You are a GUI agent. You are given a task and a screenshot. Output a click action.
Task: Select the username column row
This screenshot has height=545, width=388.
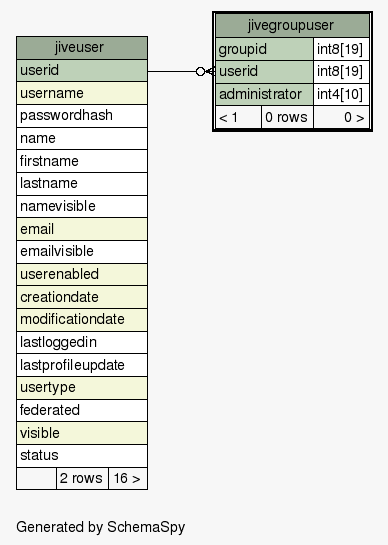coord(82,93)
